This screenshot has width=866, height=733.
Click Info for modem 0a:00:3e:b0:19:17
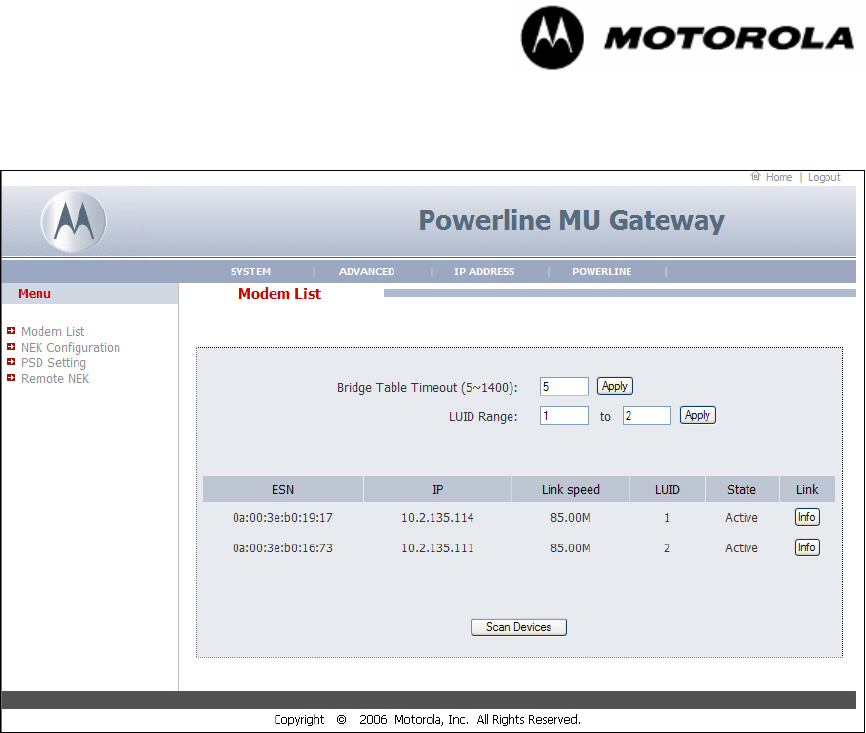point(807,517)
